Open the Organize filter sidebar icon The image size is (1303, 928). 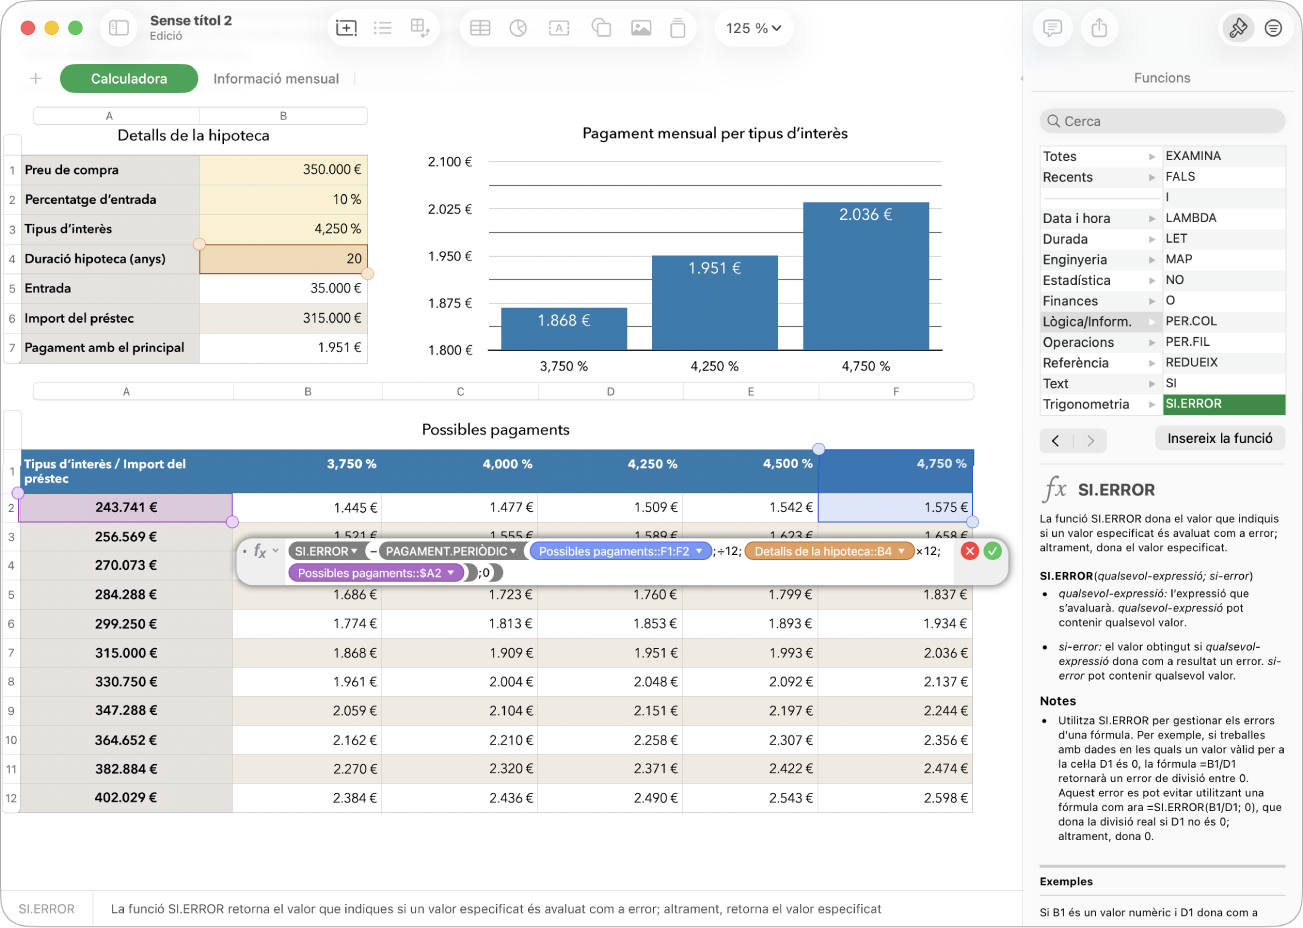1273,28
